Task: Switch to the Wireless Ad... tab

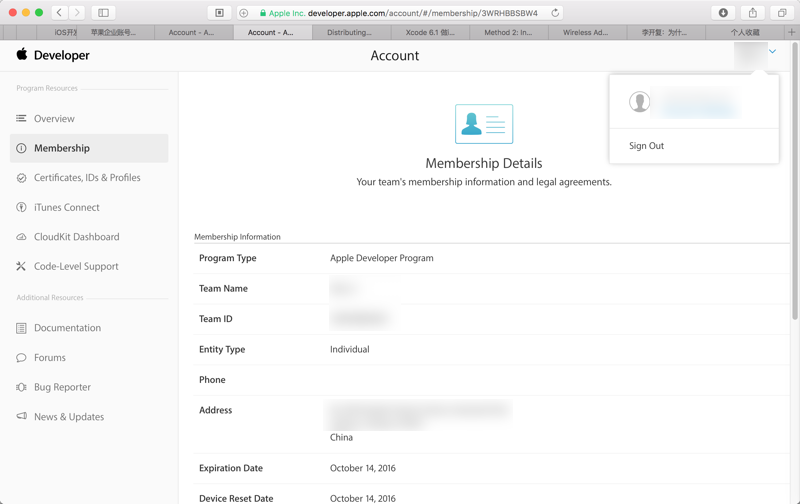Action: [x=587, y=32]
